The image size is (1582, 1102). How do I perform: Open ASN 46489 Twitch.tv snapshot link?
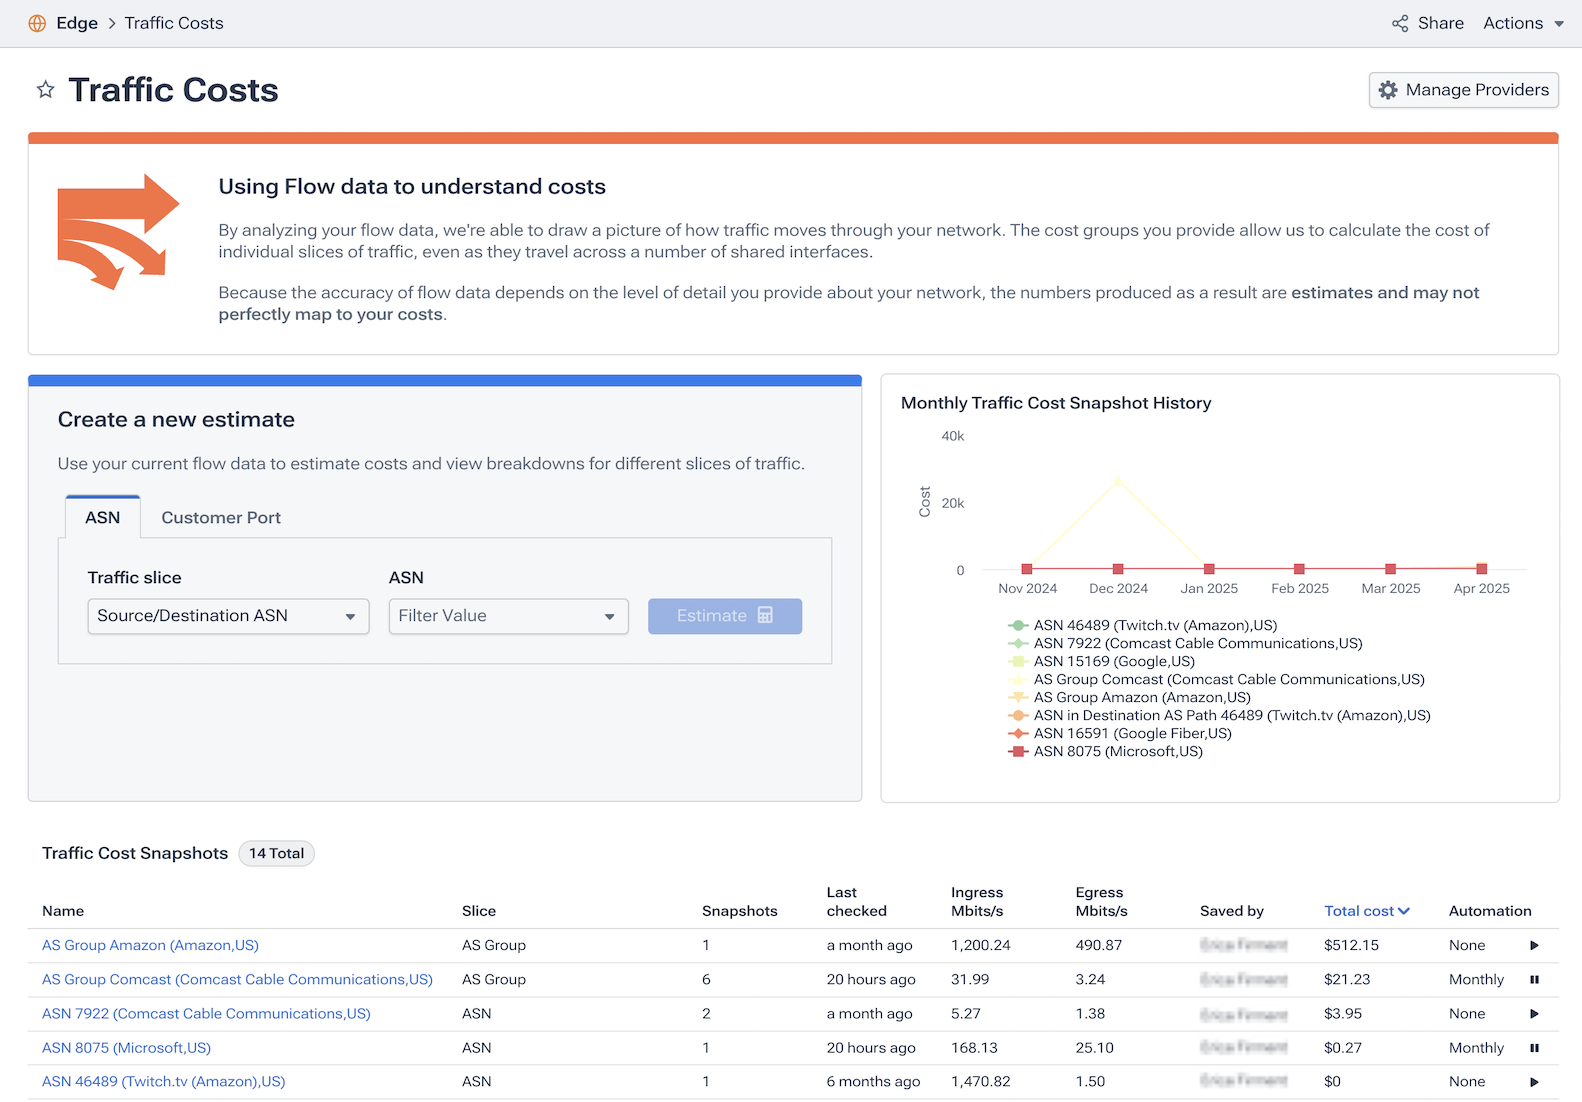click(x=163, y=1081)
